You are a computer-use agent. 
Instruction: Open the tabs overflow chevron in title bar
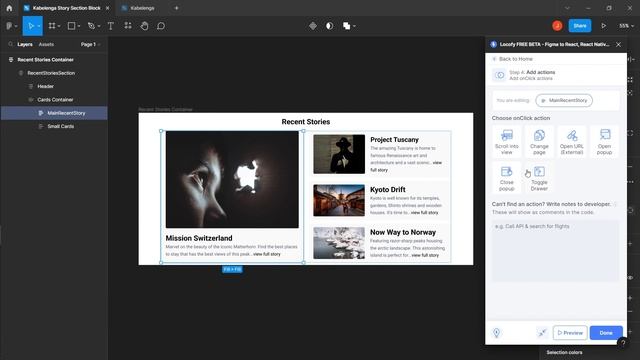click(x=567, y=8)
